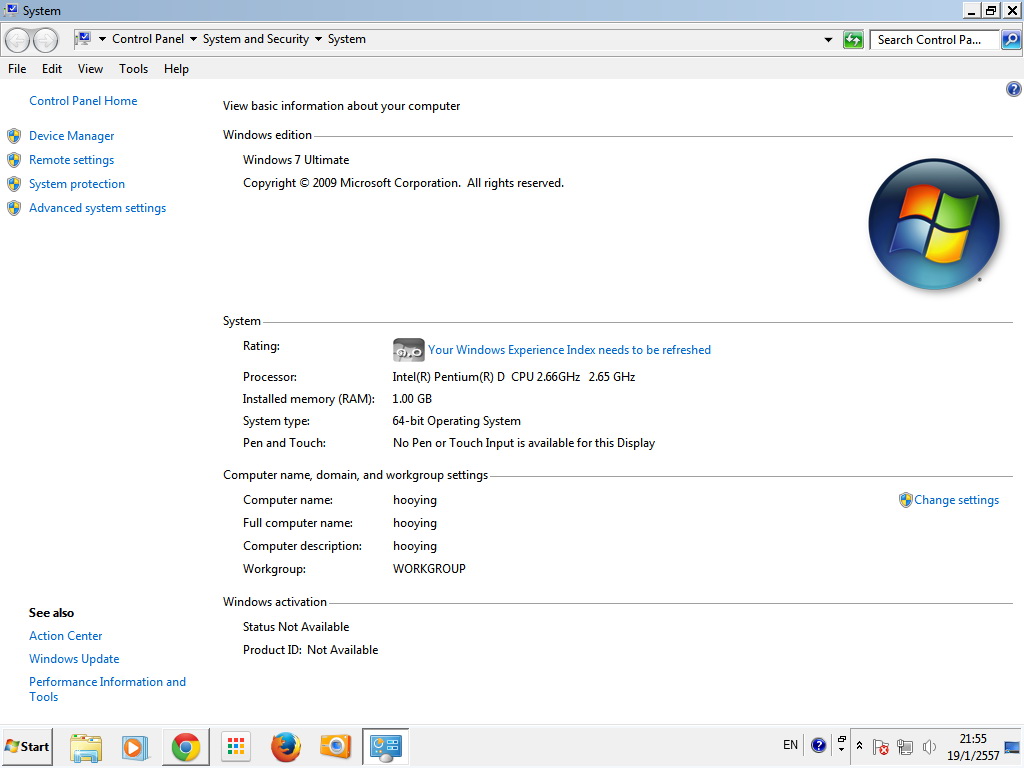Launch Windows Media Player from taskbar
The height and width of the screenshot is (768, 1024).
(x=135, y=748)
